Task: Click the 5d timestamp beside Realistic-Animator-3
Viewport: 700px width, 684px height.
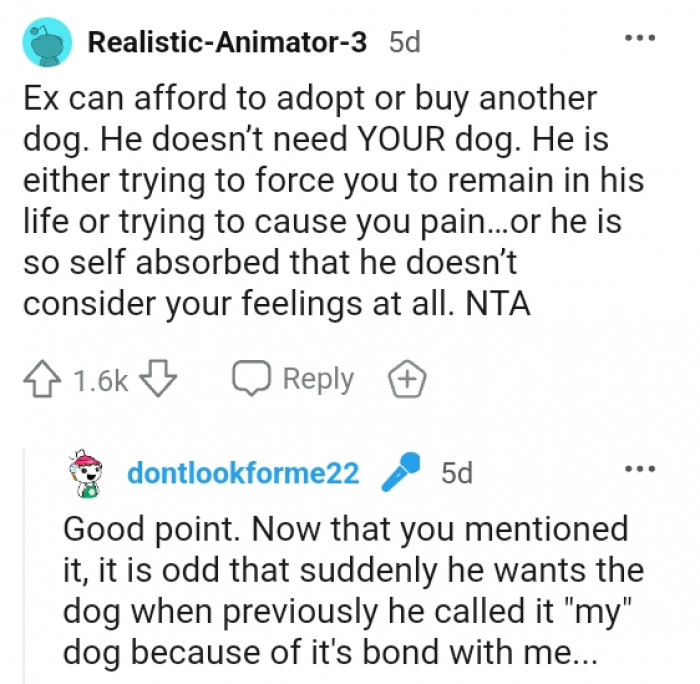Action: [x=404, y=43]
